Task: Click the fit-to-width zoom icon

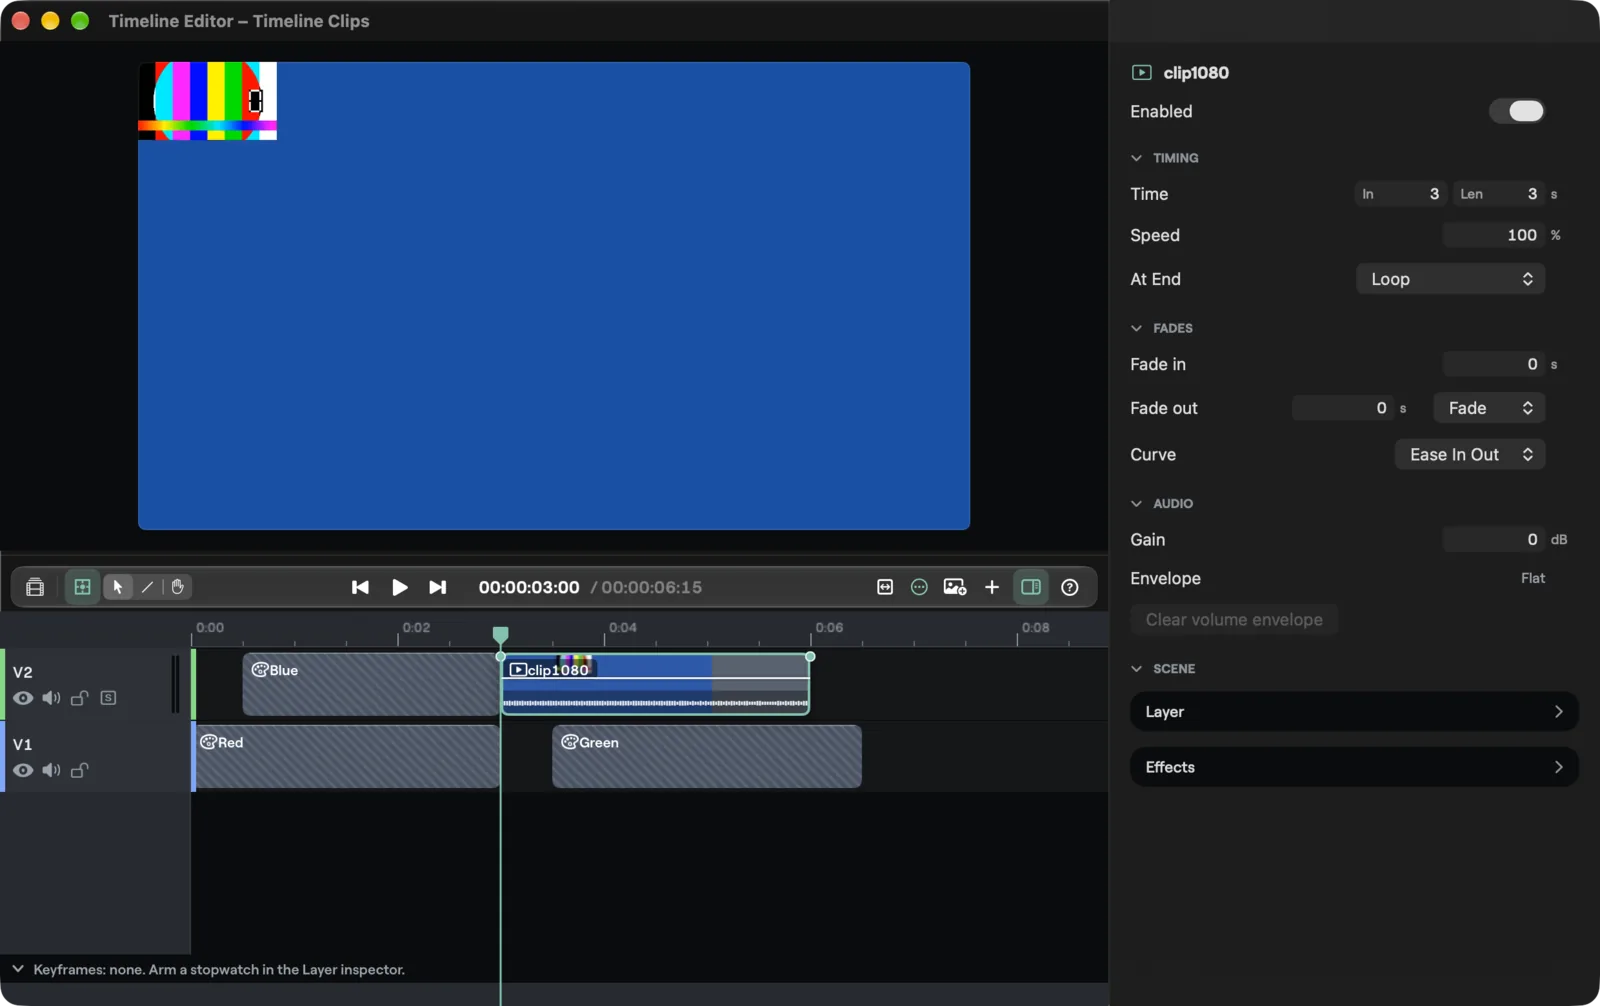Action: 885,587
